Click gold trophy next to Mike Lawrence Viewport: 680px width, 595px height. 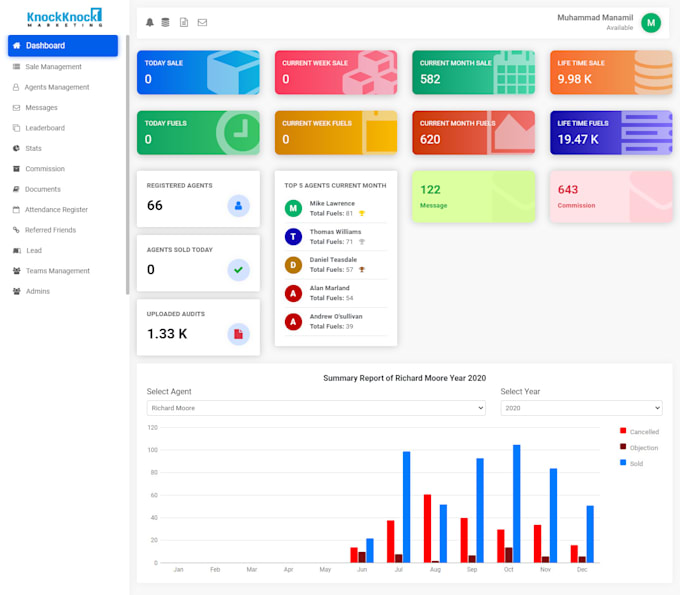click(x=362, y=213)
